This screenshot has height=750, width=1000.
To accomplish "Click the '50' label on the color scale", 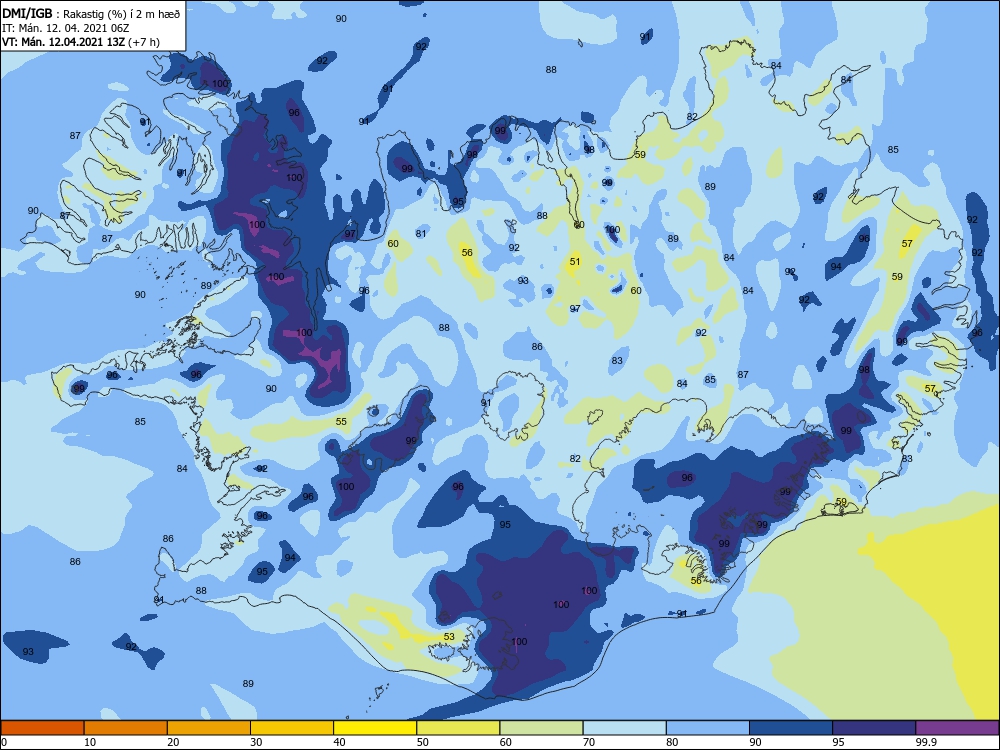I will (x=423, y=742).
